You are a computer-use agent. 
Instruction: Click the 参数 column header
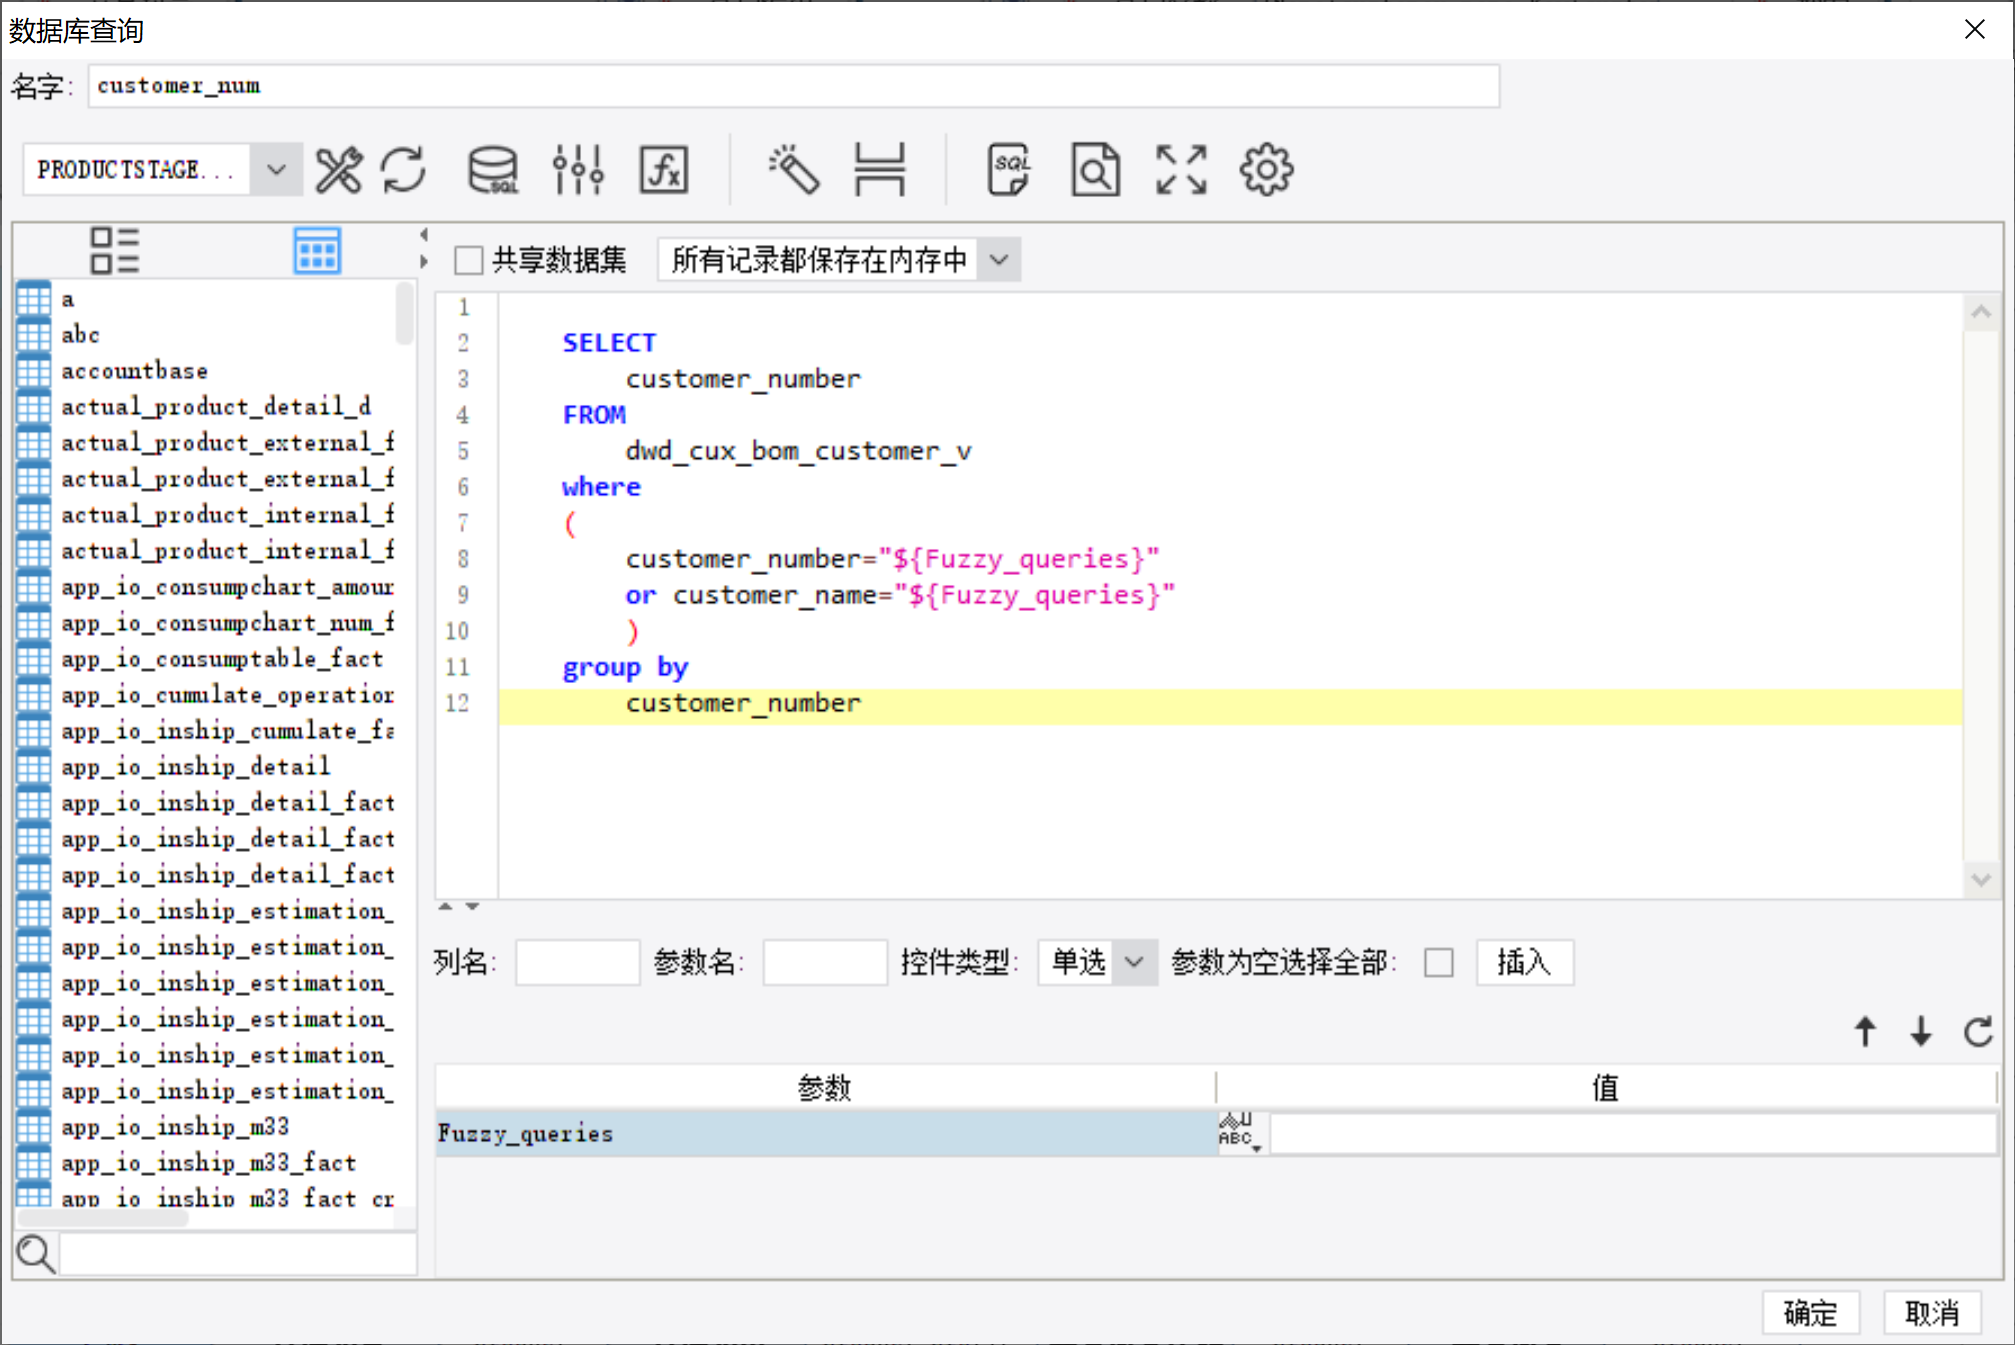tap(825, 1087)
